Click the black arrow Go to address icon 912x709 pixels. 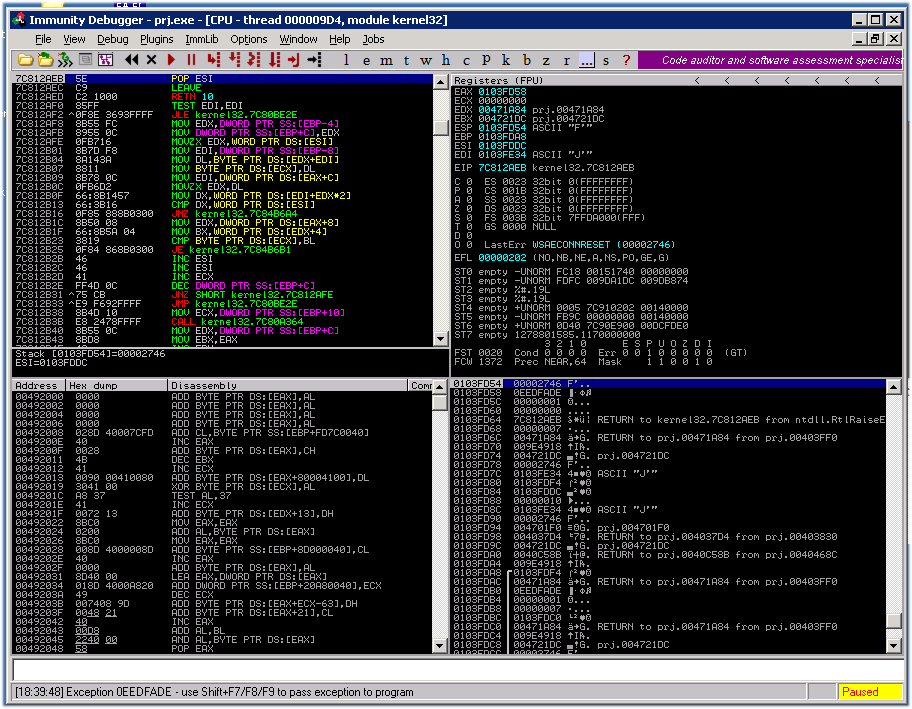coord(315,60)
